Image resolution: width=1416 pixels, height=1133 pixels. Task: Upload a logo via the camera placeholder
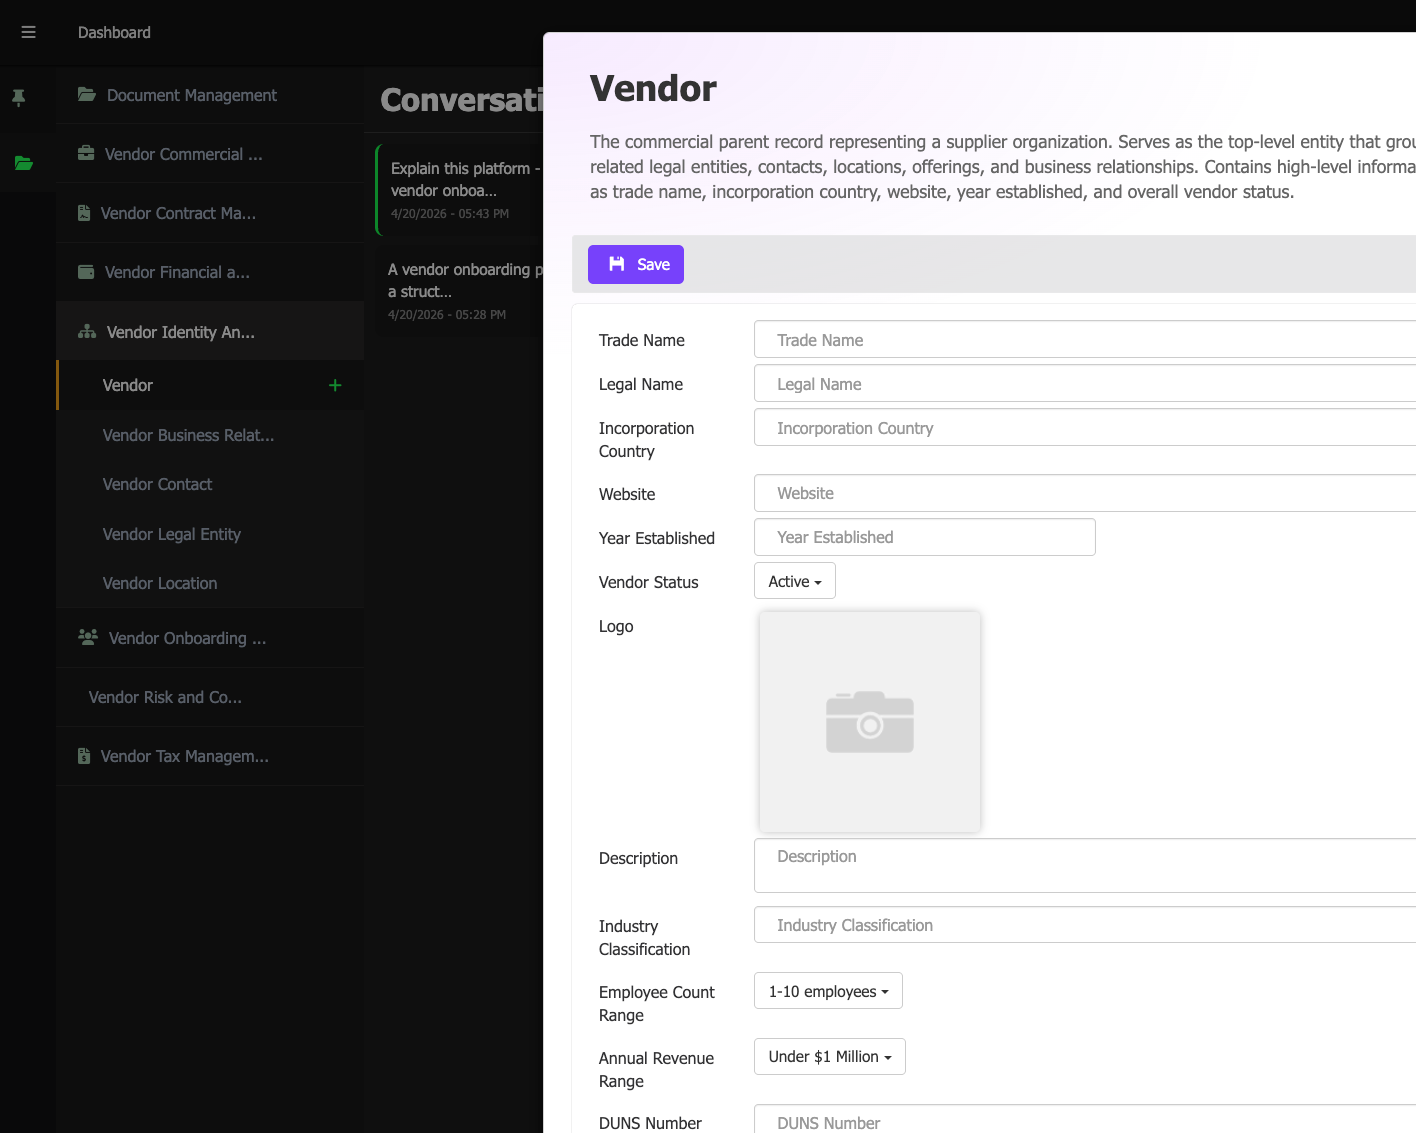pos(869,721)
